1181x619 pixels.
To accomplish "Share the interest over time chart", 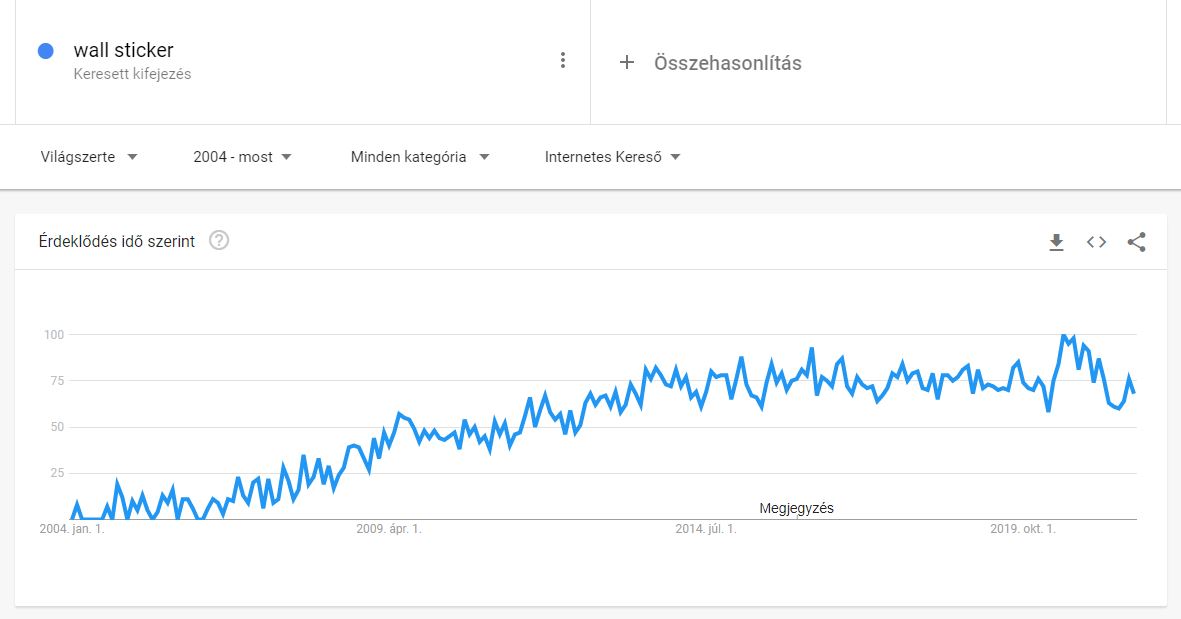I will [x=1136, y=242].
